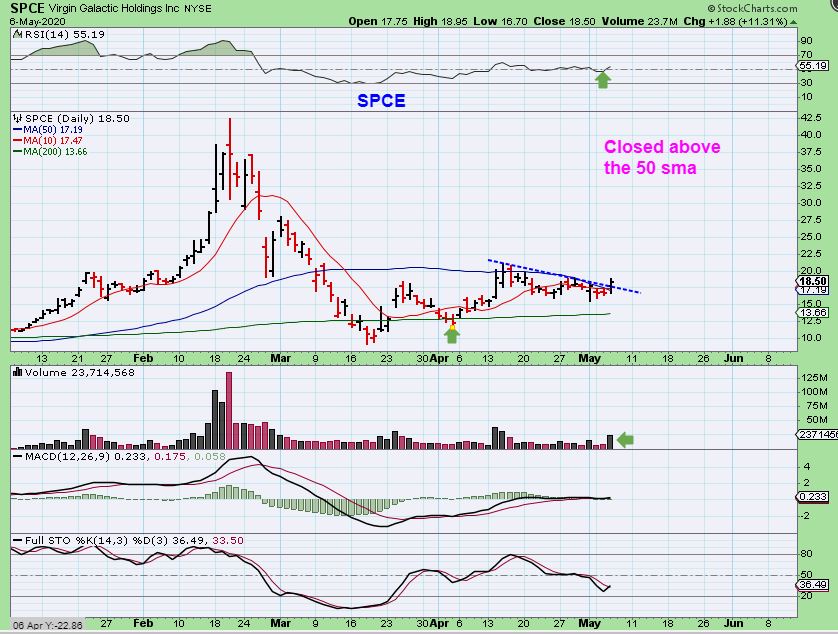Click the Volume 23,714,568 panel label
This screenshot has width=838, height=634.
click(80, 372)
